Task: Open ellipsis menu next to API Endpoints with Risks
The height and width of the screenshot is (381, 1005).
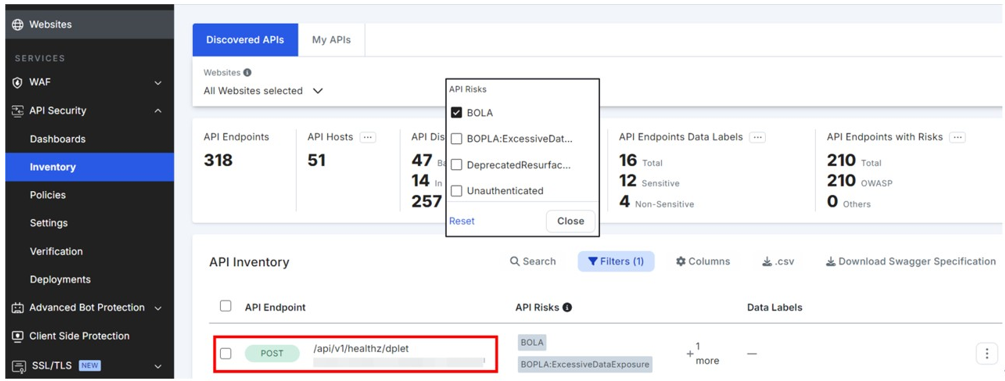Action: (x=958, y=137)
